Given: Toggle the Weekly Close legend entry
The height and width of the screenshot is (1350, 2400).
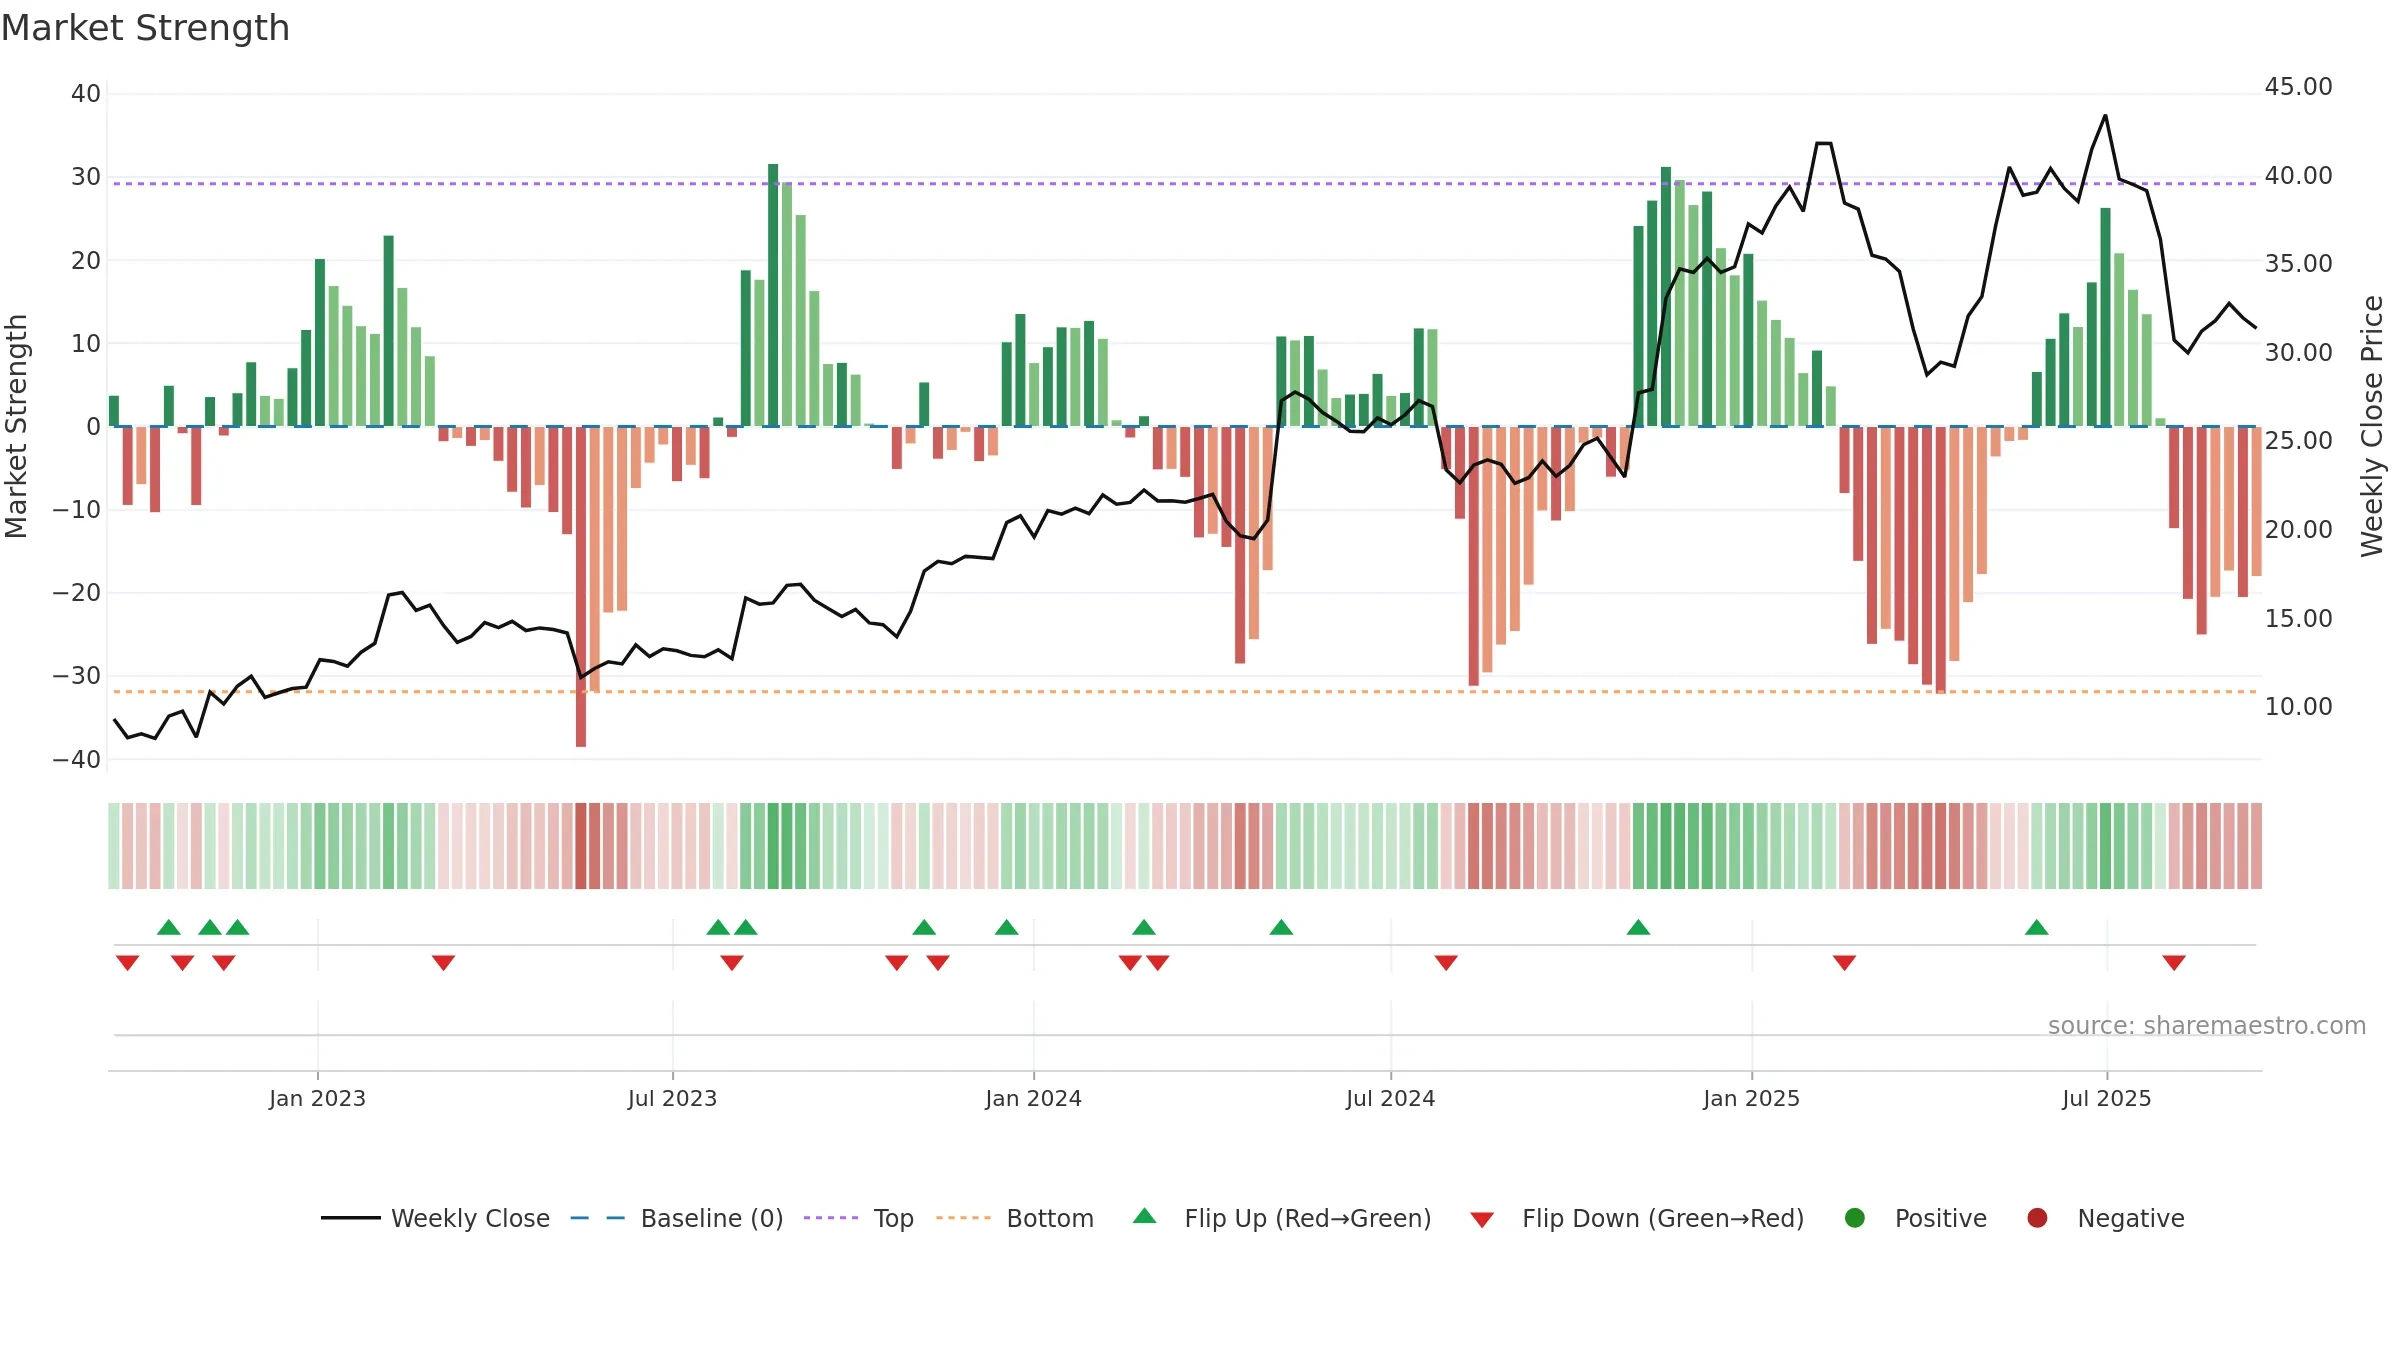Looking at the screenshot, I should [x=435, y=1218].
